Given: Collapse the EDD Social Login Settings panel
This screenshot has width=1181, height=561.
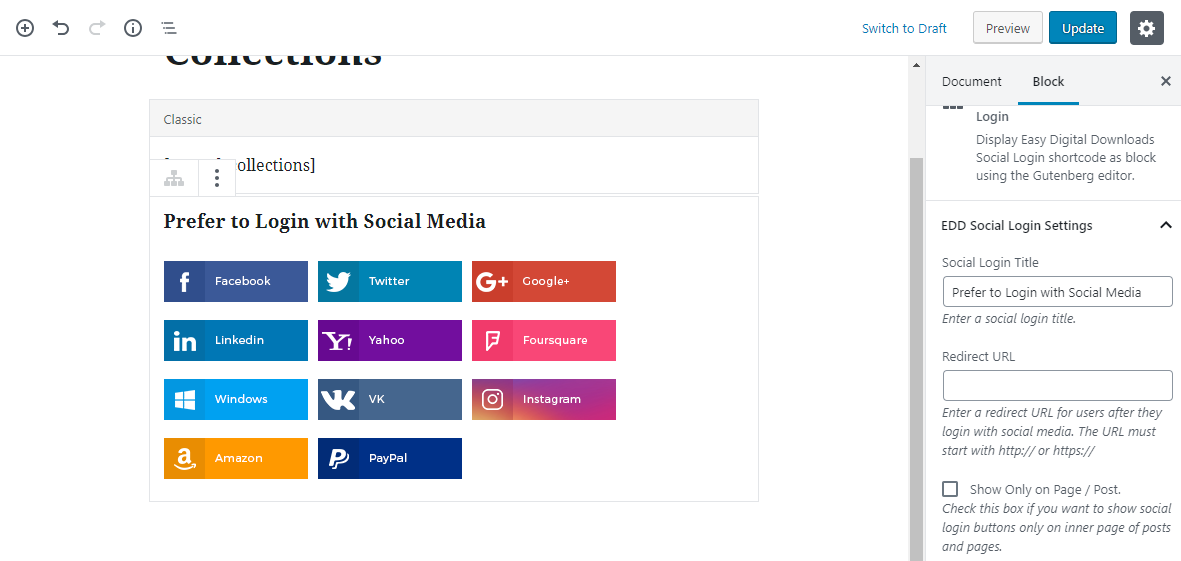Looking at the screenshot, I should [1165, 226].
